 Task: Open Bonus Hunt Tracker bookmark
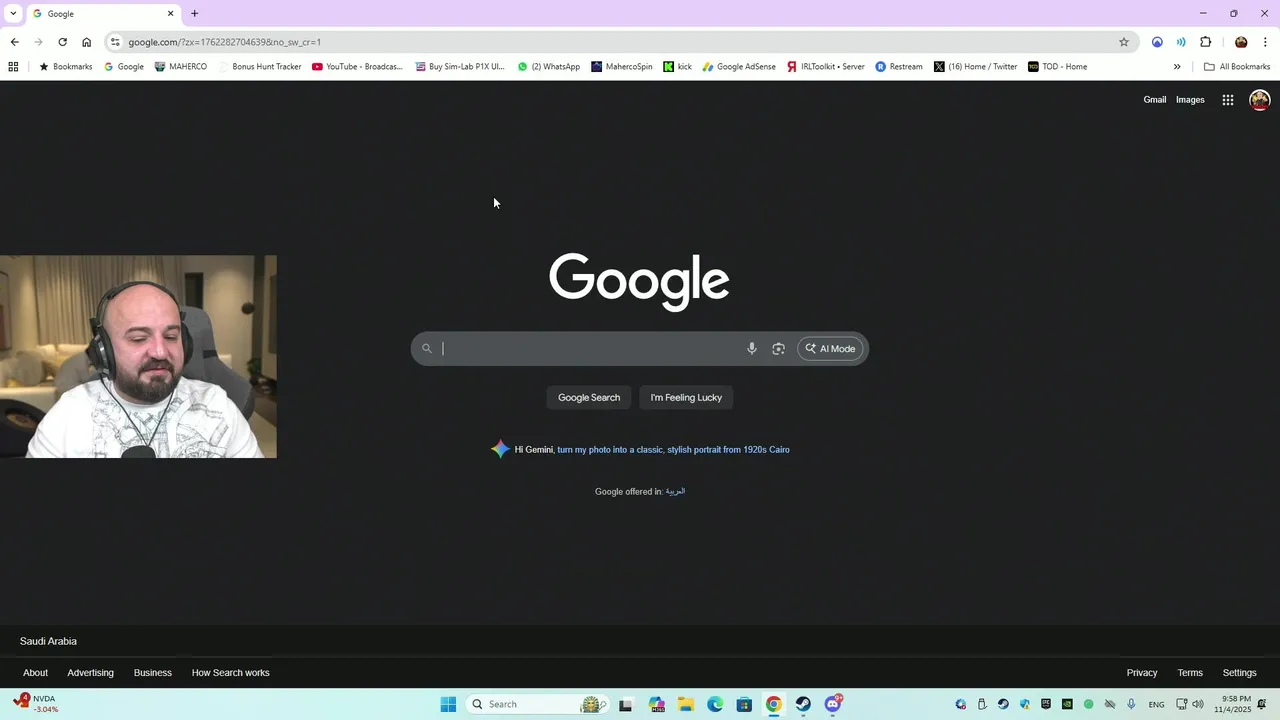coord(259,67)
